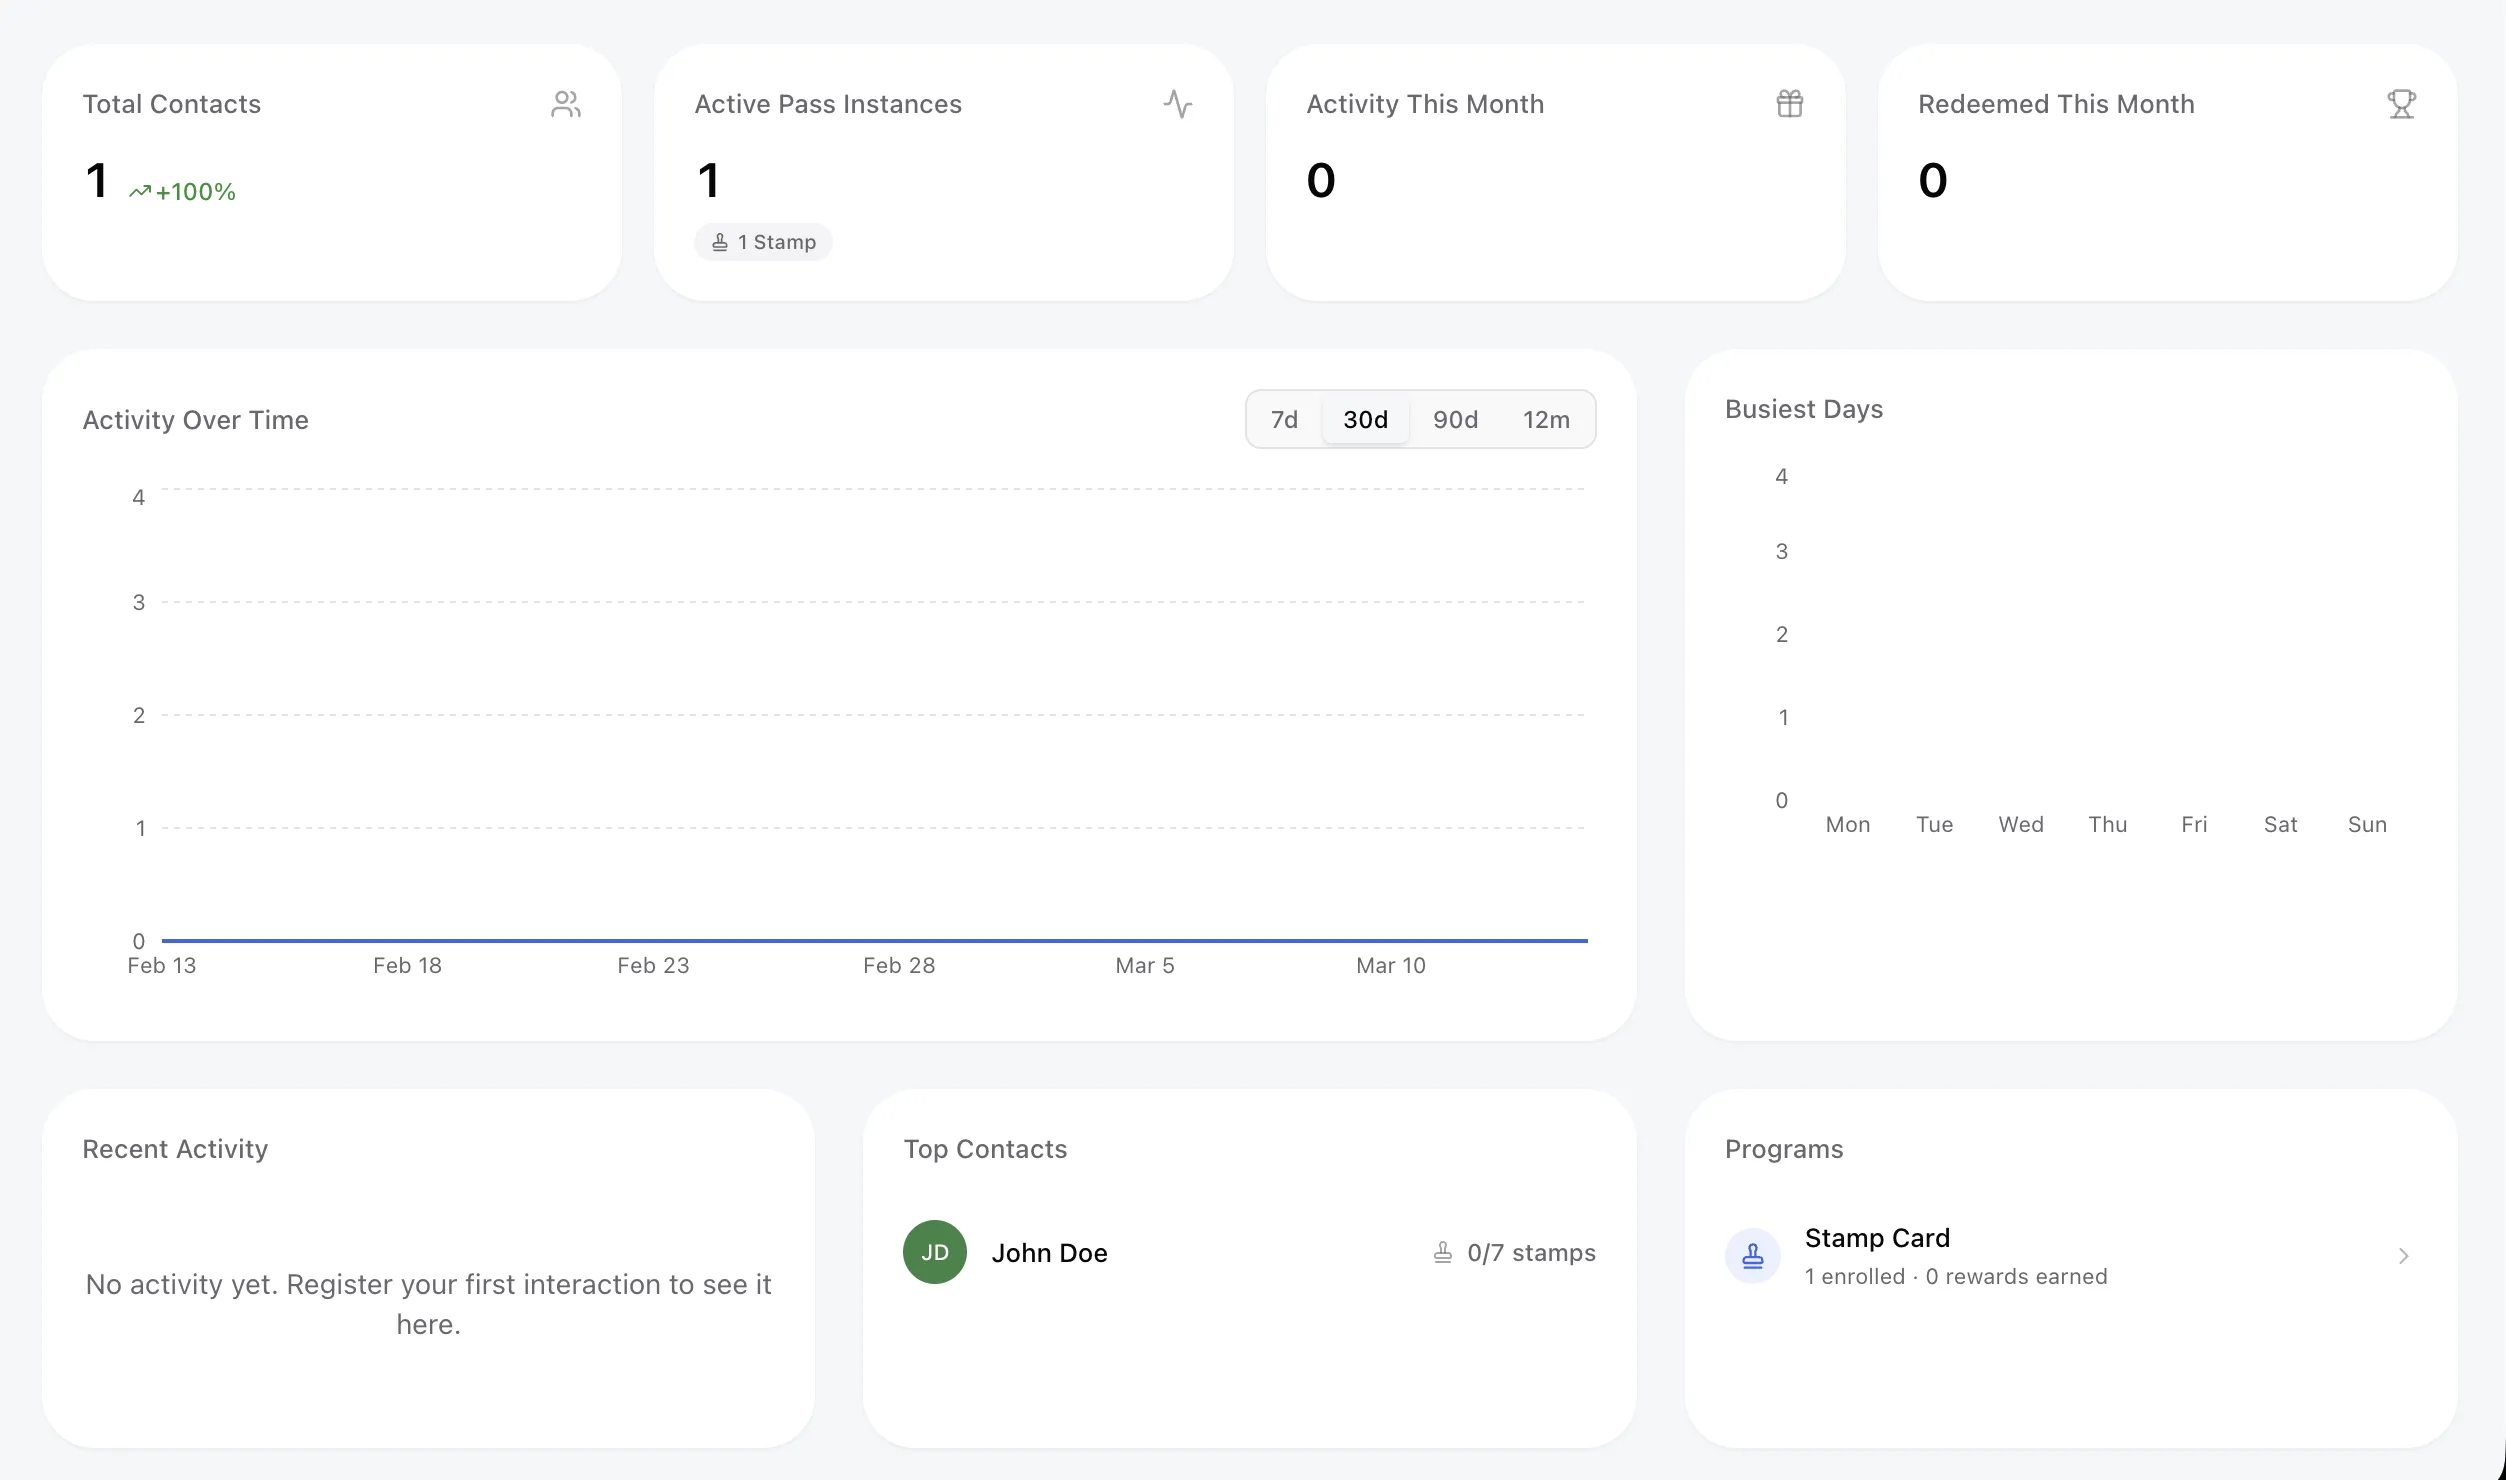The image size is (2506, 1480).
Task: Click the Mon label in Busiest Days
Action: [x=1848, y=824]
